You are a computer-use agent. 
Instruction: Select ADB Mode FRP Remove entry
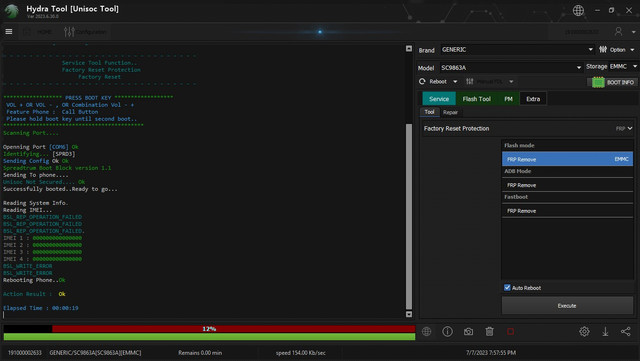[x=567, y=185]
